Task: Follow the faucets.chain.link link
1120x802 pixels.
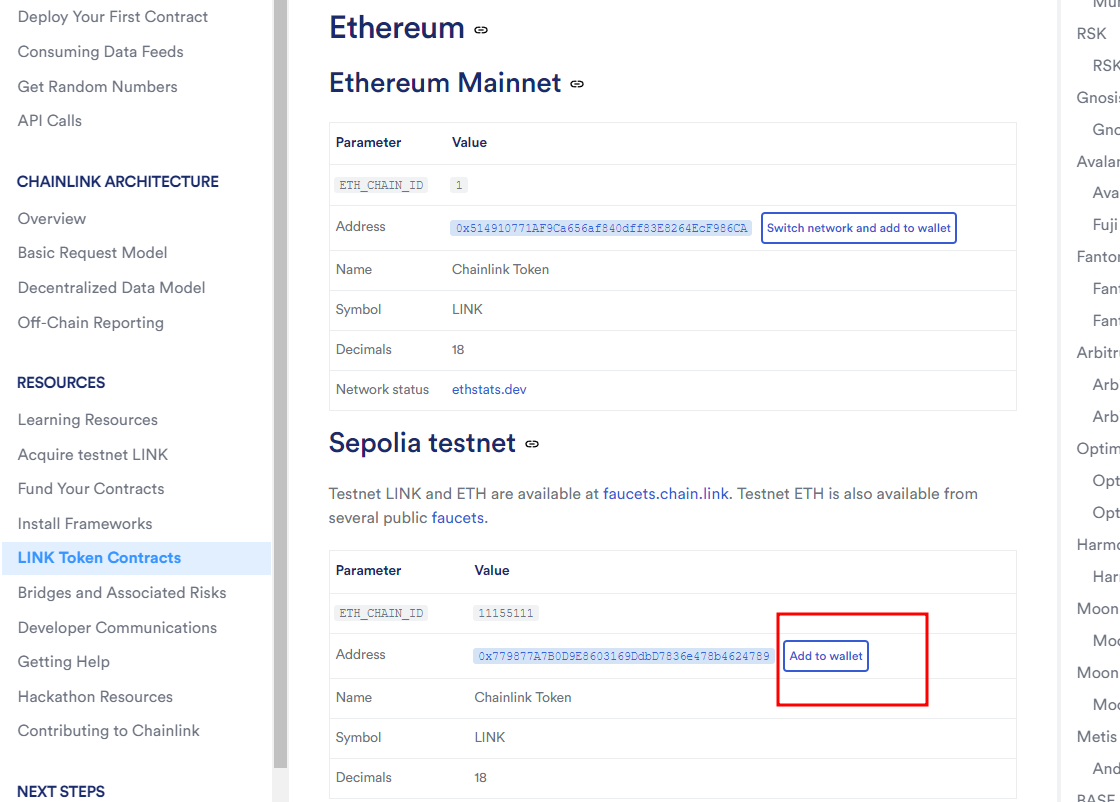Action: [x=665, y=494]
